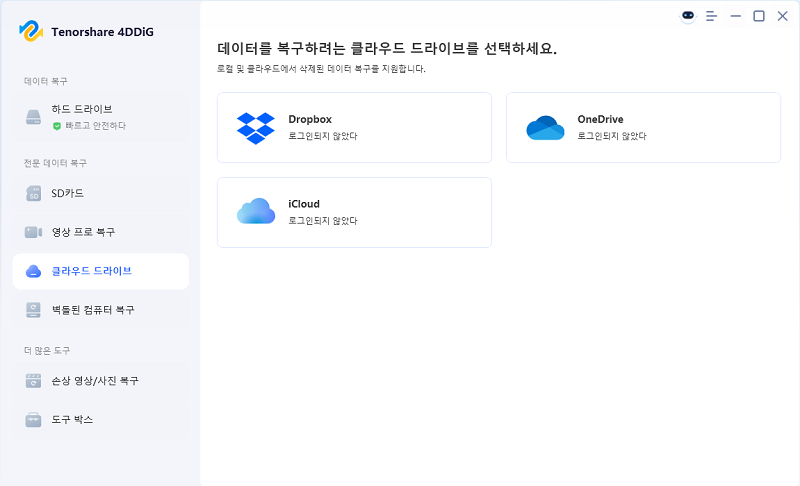Image resolution: width=800 pixels, height=486 pixels.
Task: Click the 더 많은 도구 section header
Action: [47, 351]
